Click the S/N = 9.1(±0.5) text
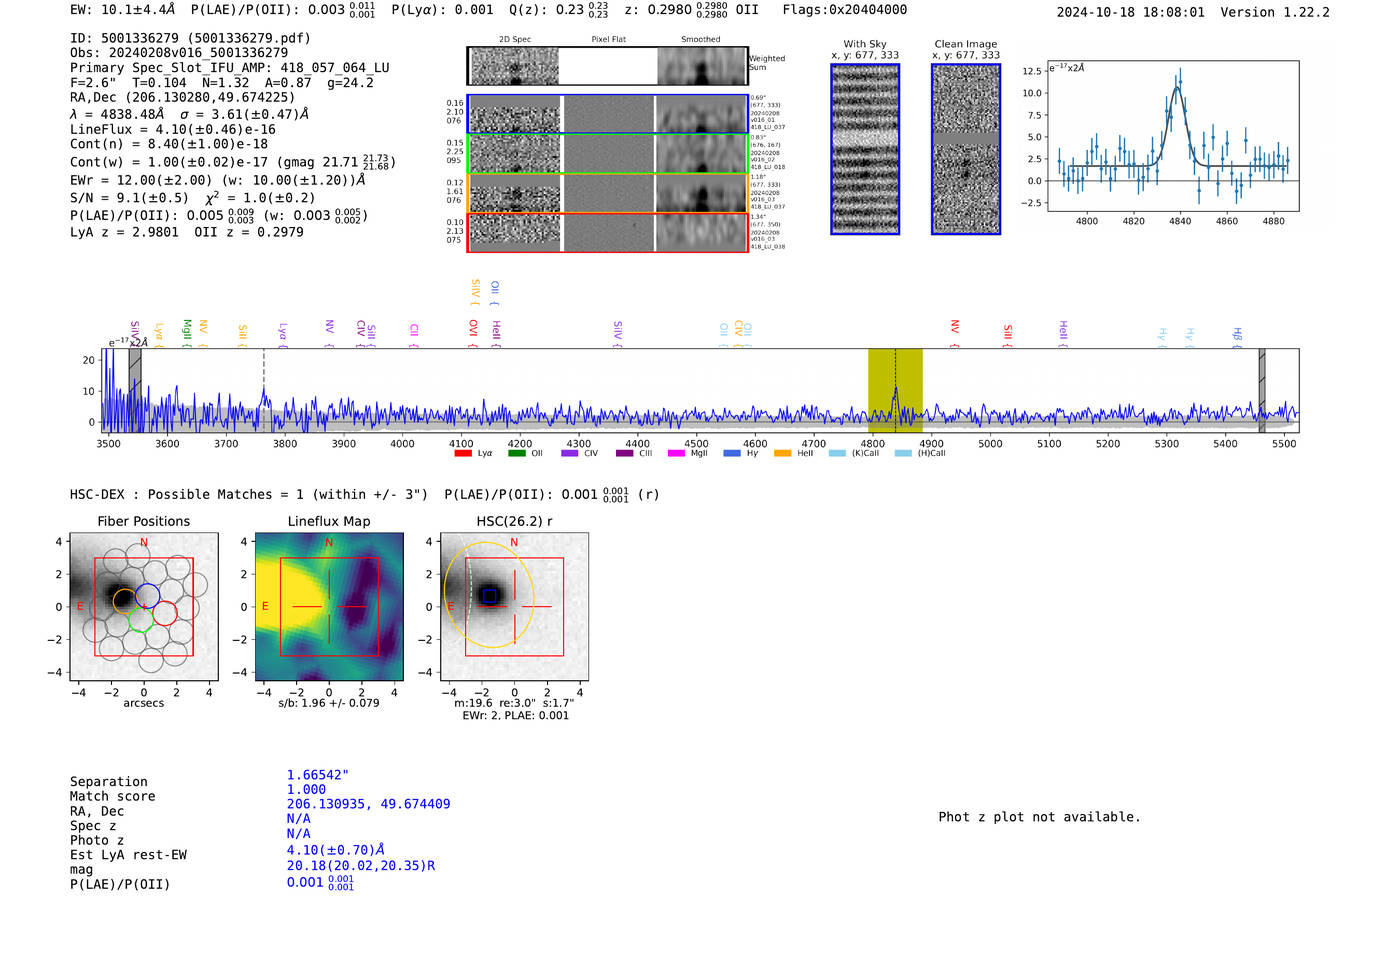 point(129,198)
